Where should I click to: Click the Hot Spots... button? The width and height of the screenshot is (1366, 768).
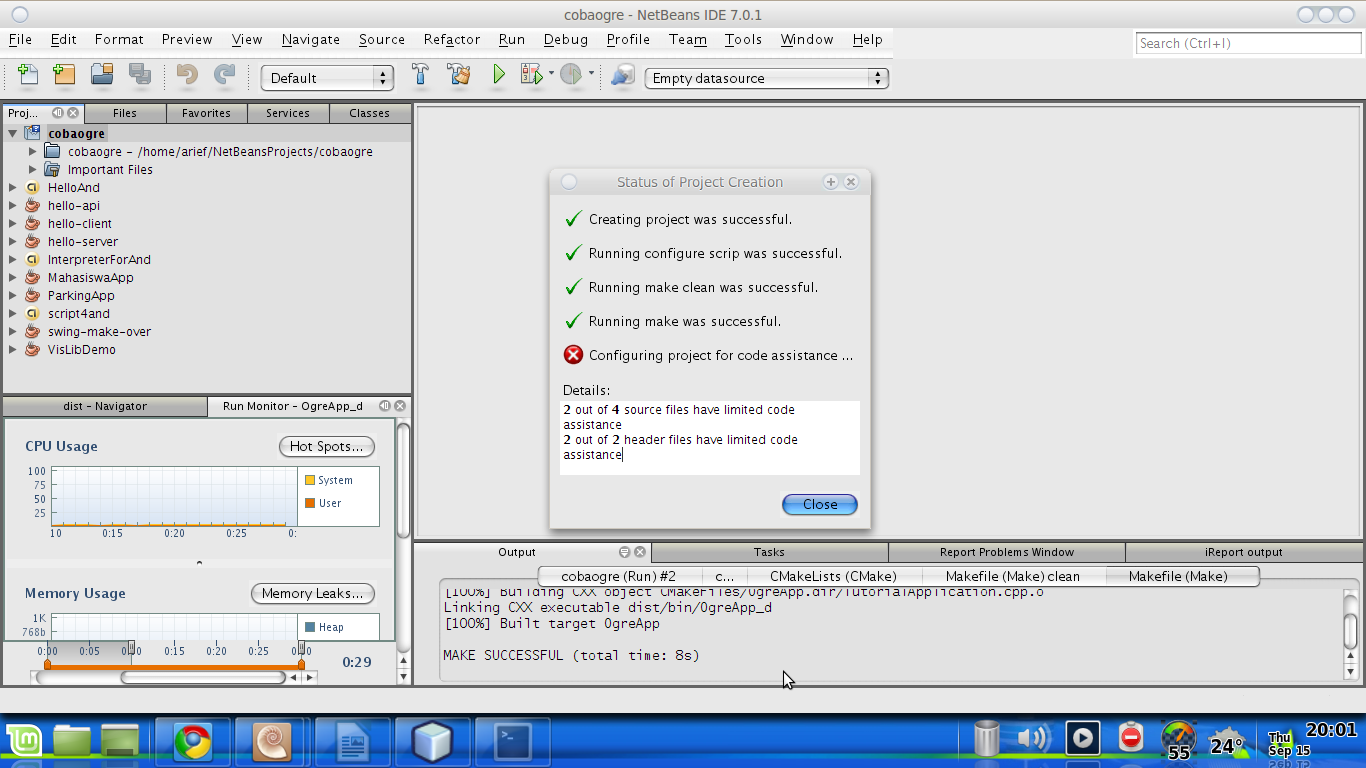tap(327, 446)
